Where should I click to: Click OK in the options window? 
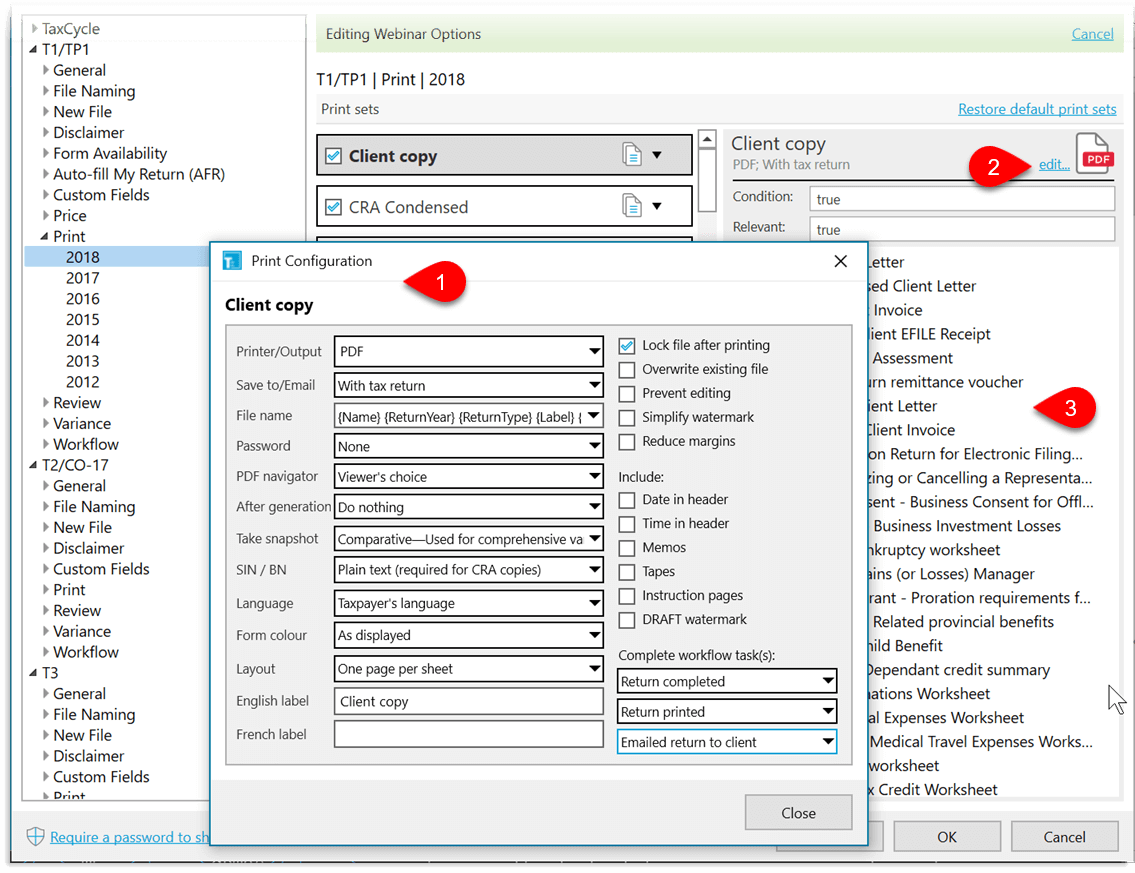947,837
